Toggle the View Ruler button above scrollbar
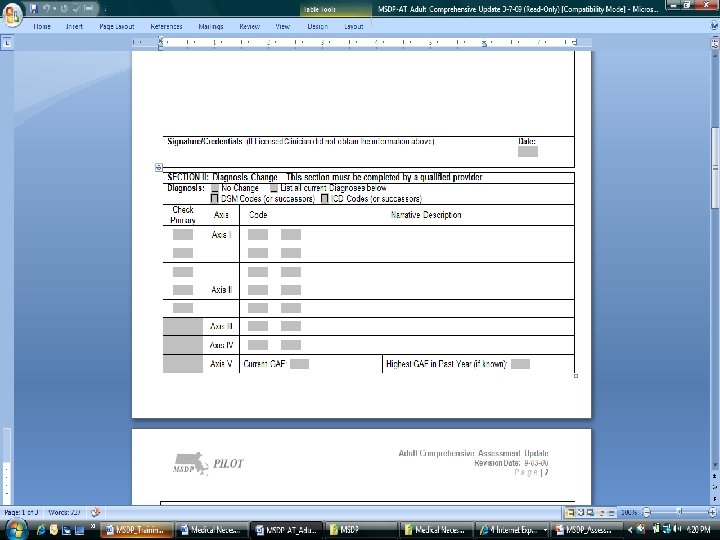The width and height of the screenshot is (720, 540). (714, 44)
